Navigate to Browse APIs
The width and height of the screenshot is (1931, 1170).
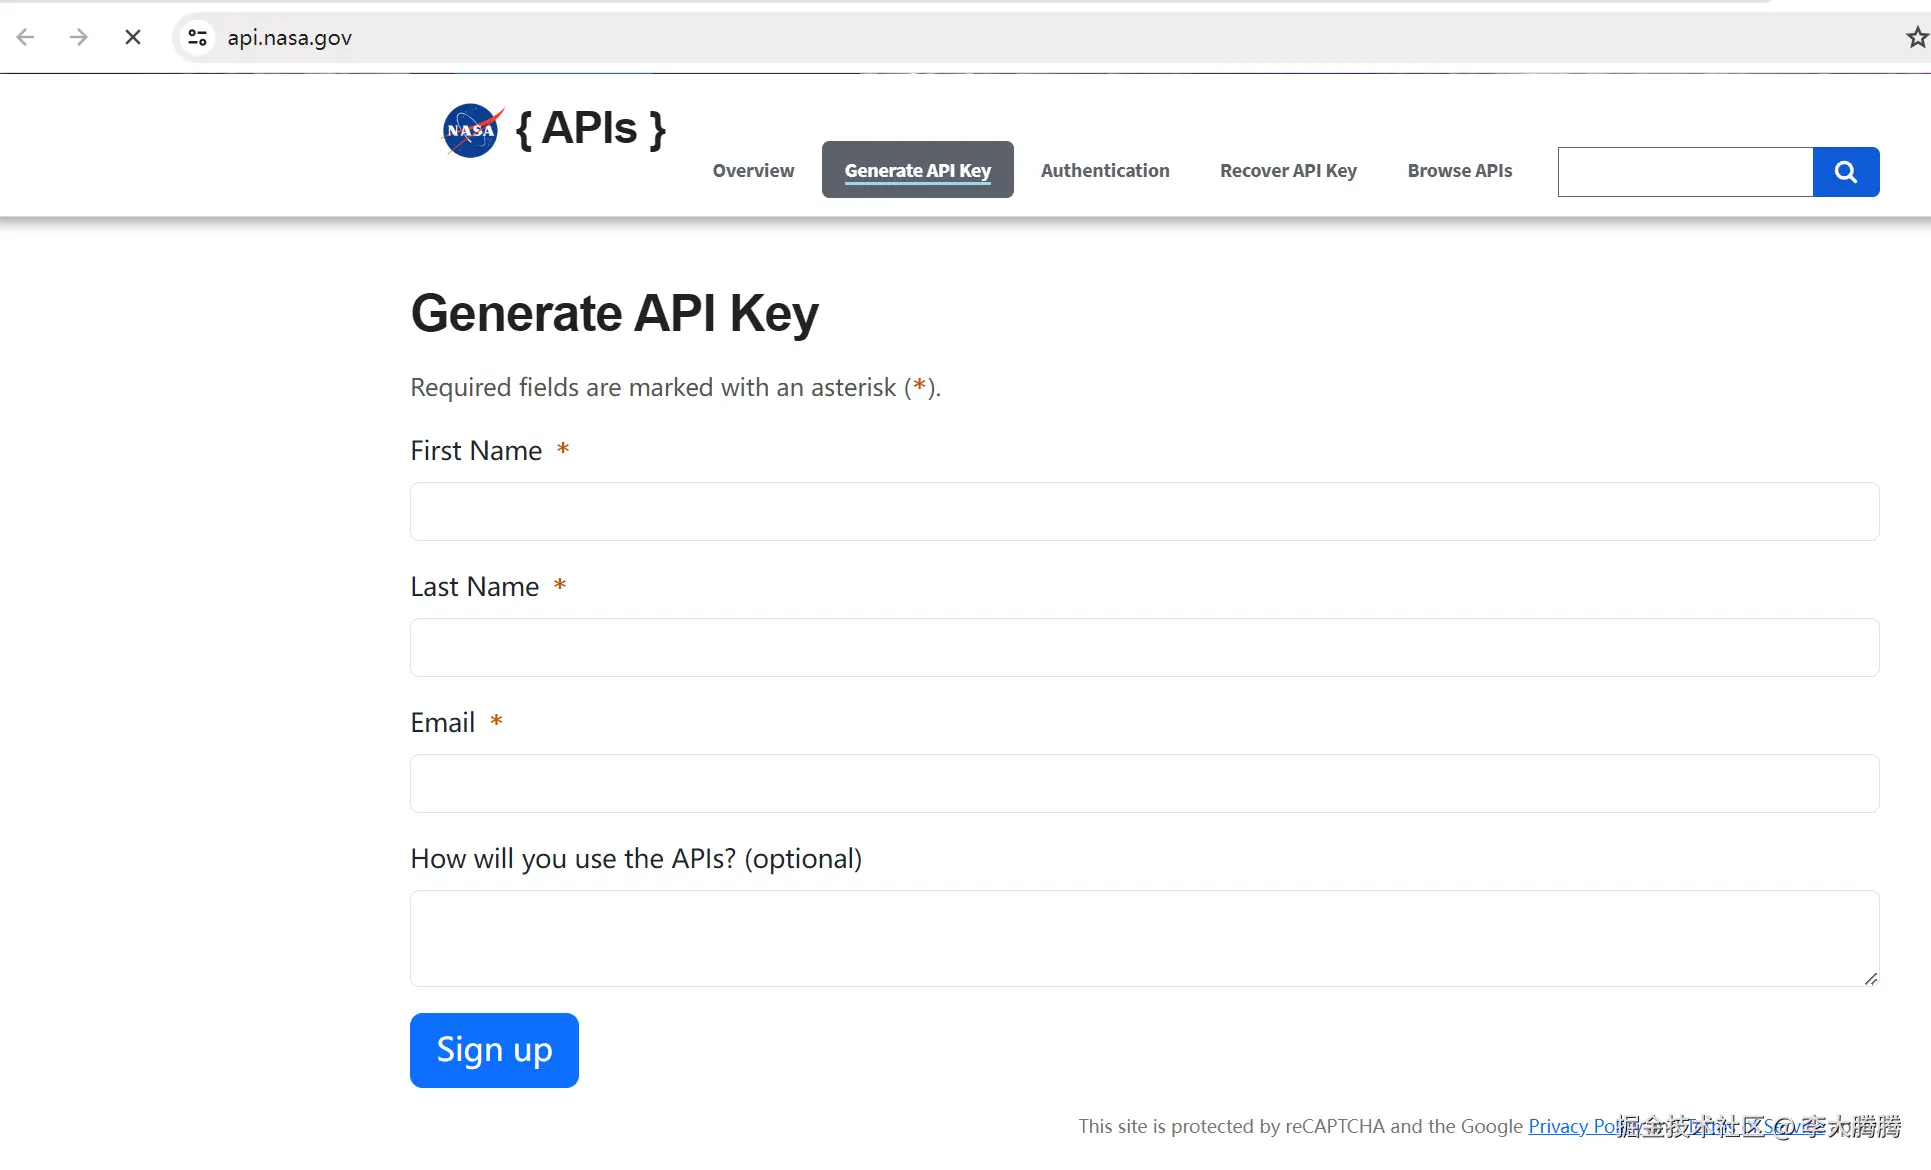point(1459,171)
